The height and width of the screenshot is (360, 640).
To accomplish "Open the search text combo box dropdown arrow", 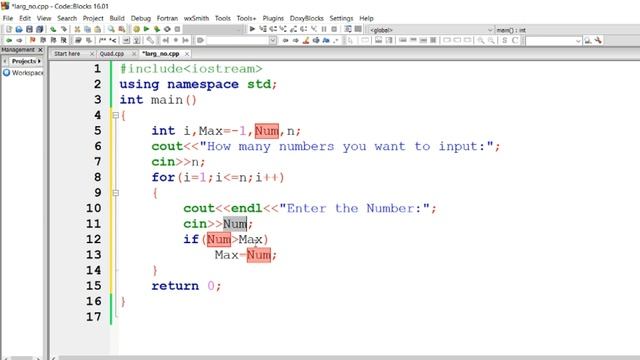I will 273,40.
